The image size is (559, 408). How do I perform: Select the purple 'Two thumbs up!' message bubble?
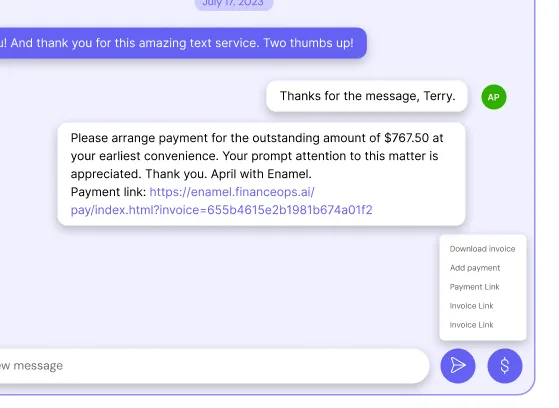(x=183, y=43)
